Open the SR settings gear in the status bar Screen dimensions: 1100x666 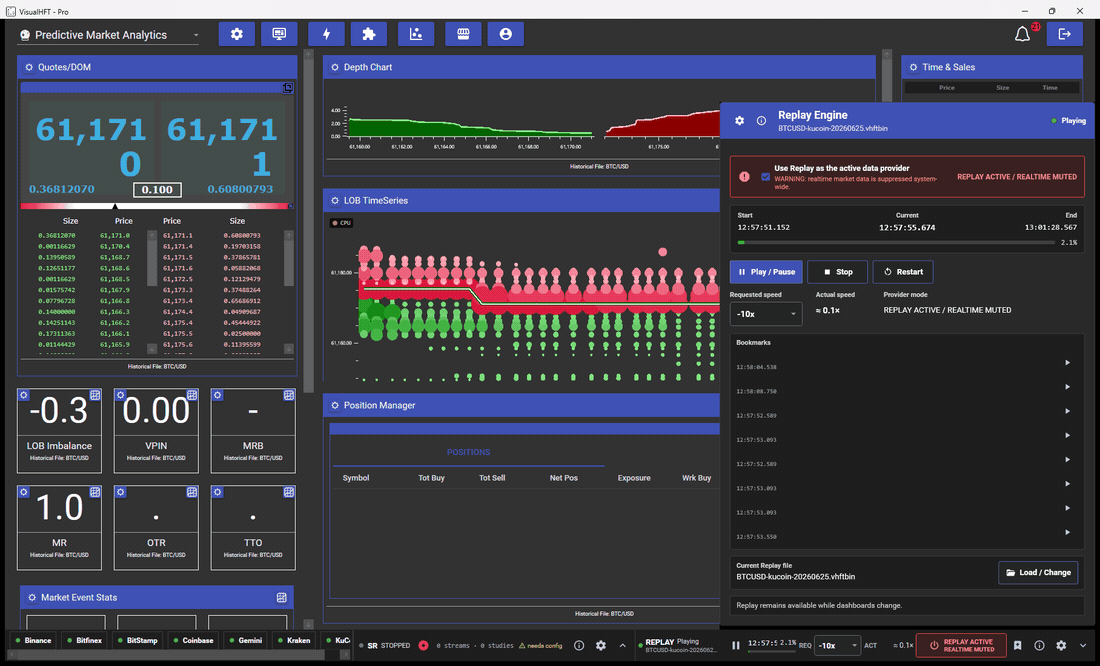coord(601,646)
